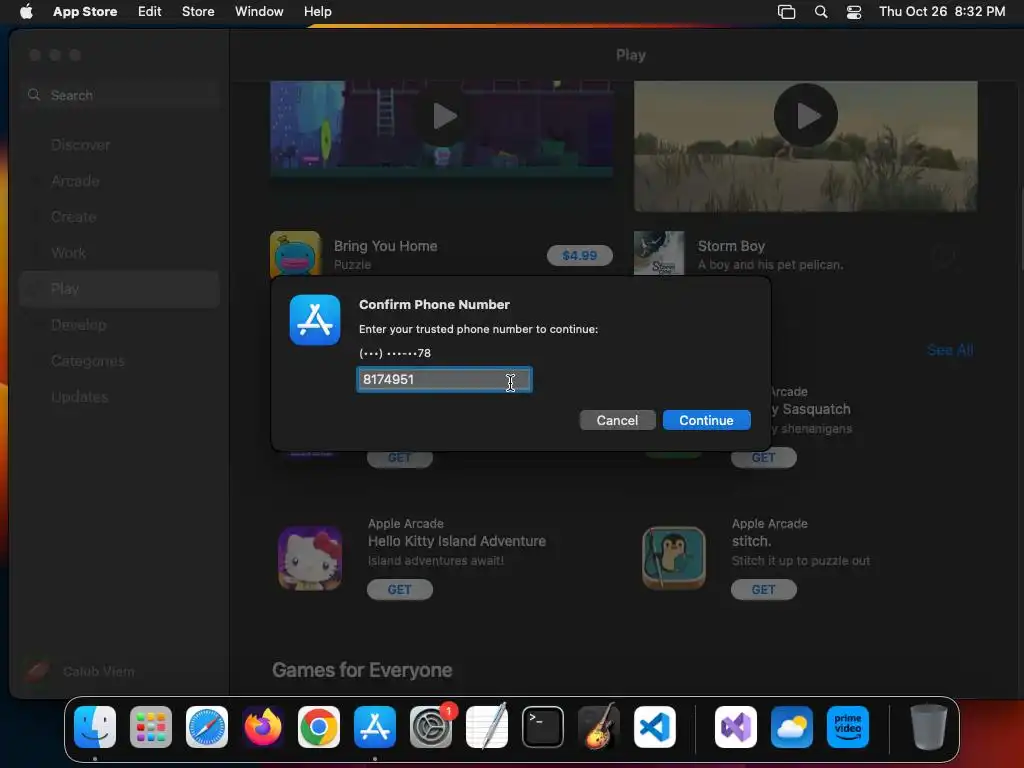Open the Apple menu
This screenshot has height=768, width=1024.
pos(26,11)
